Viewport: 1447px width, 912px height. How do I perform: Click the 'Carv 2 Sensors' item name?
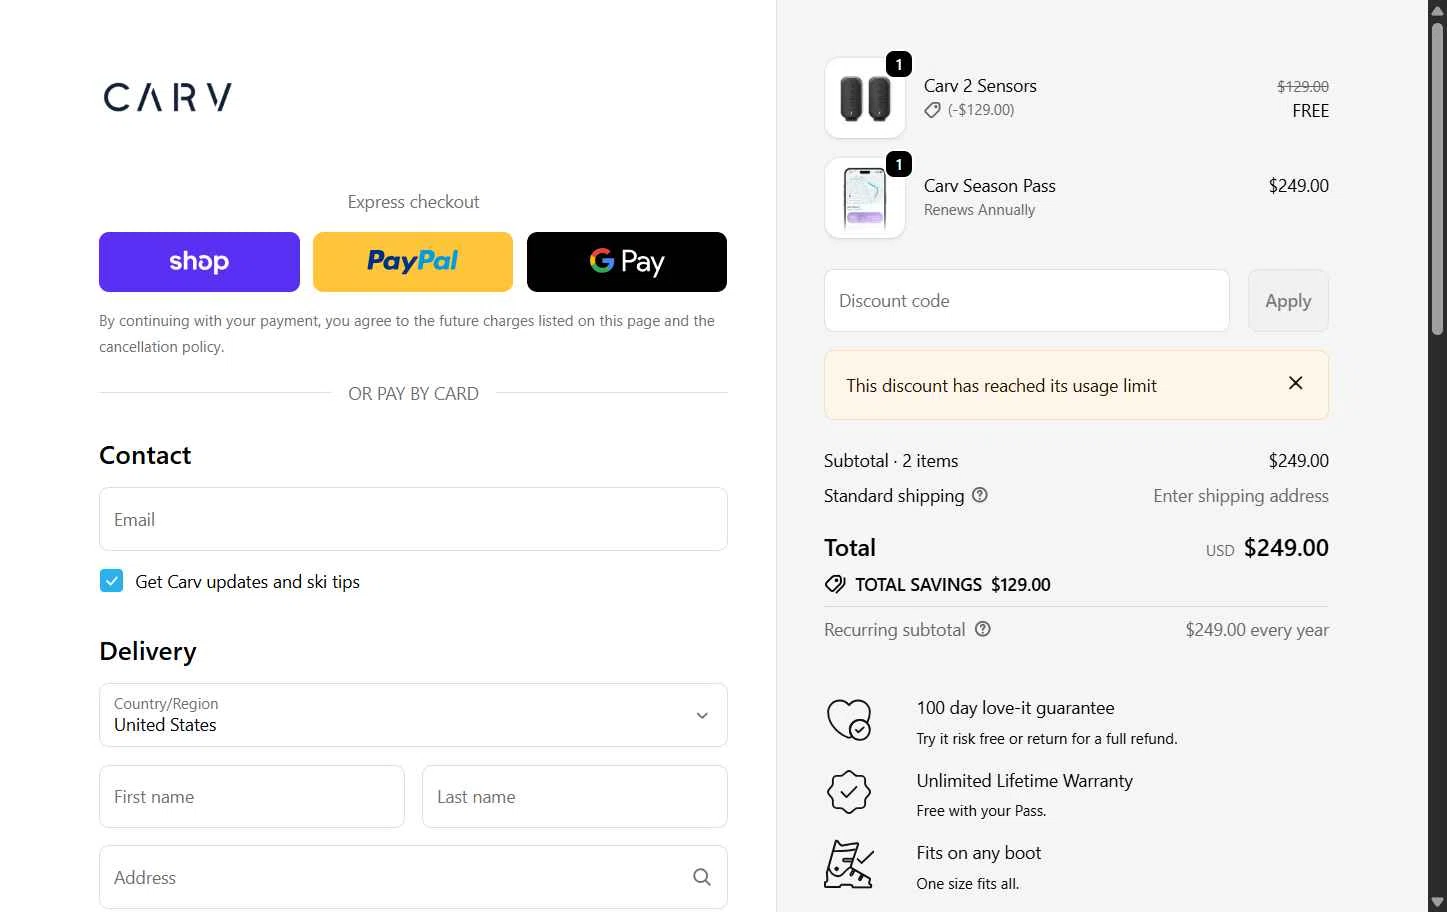tap(980, 86)
